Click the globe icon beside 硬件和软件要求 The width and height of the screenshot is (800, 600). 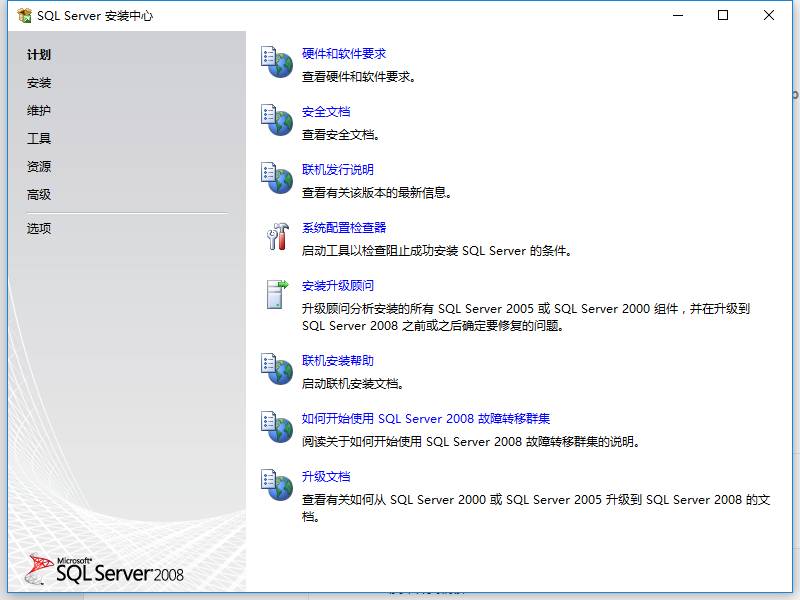coord(277,62)
